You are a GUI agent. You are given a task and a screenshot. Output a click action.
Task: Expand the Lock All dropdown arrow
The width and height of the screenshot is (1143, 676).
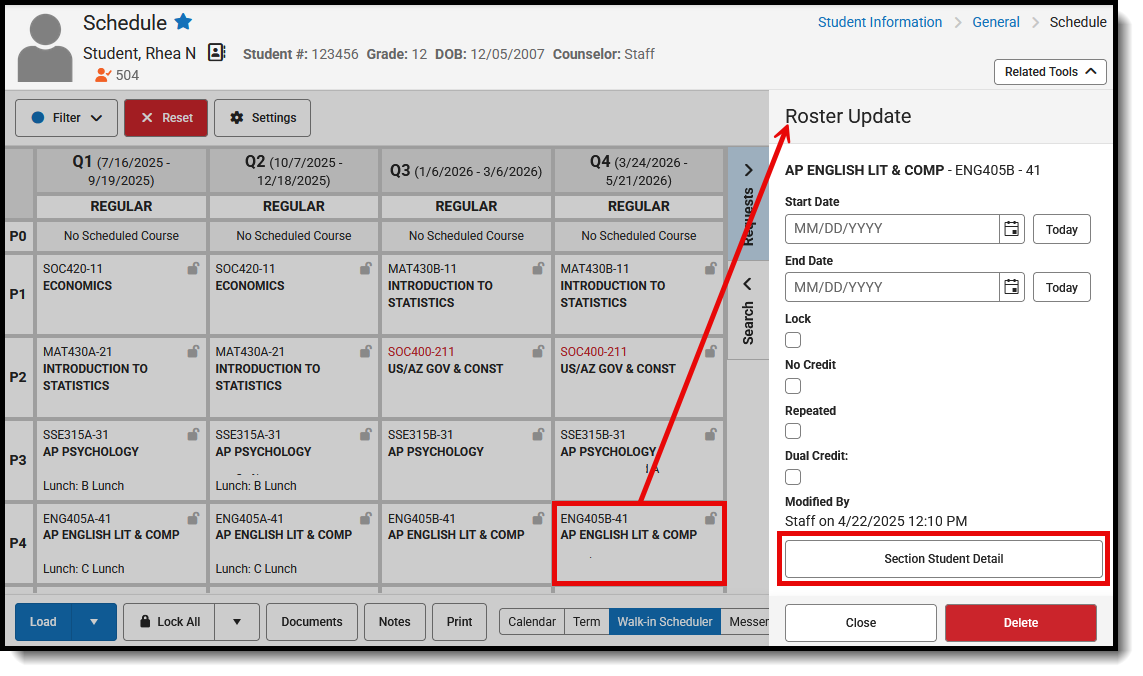(x=238, y=621)
